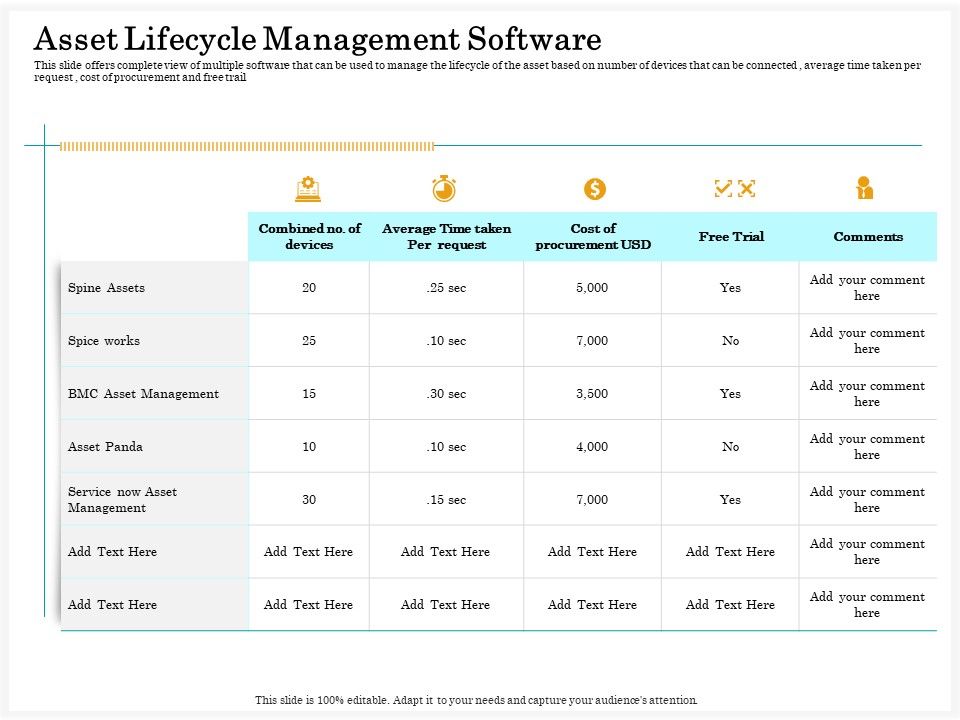Click Spine Assets cost '5,000'
Viewport: 960px width, 720px height.
click(592, 288)
